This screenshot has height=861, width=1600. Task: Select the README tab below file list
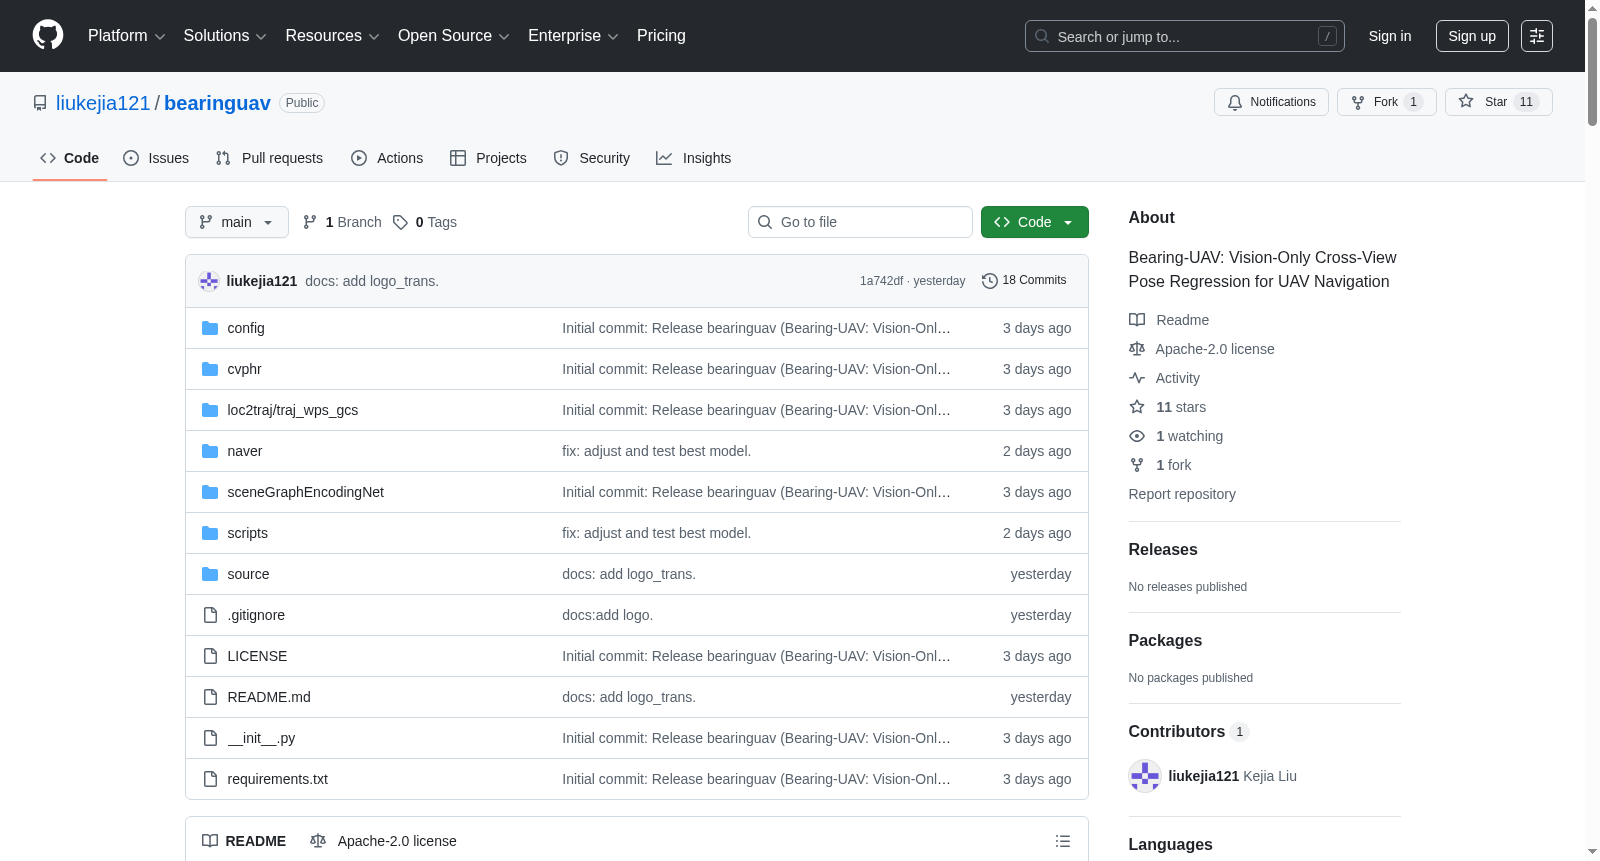pos(244,841)
